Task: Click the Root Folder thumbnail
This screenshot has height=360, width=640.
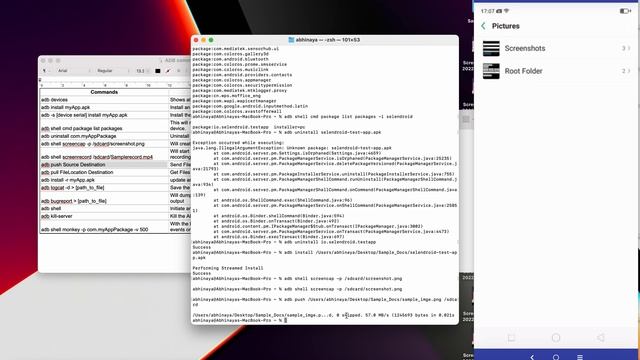Action: pyautogui.click(x=491, y=71)
